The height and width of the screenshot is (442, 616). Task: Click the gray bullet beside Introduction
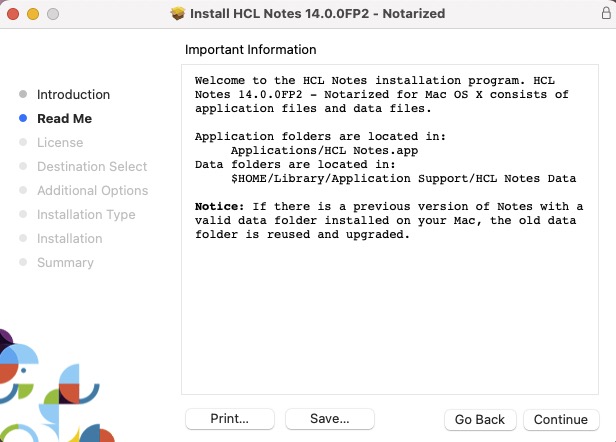pos(23,94)
